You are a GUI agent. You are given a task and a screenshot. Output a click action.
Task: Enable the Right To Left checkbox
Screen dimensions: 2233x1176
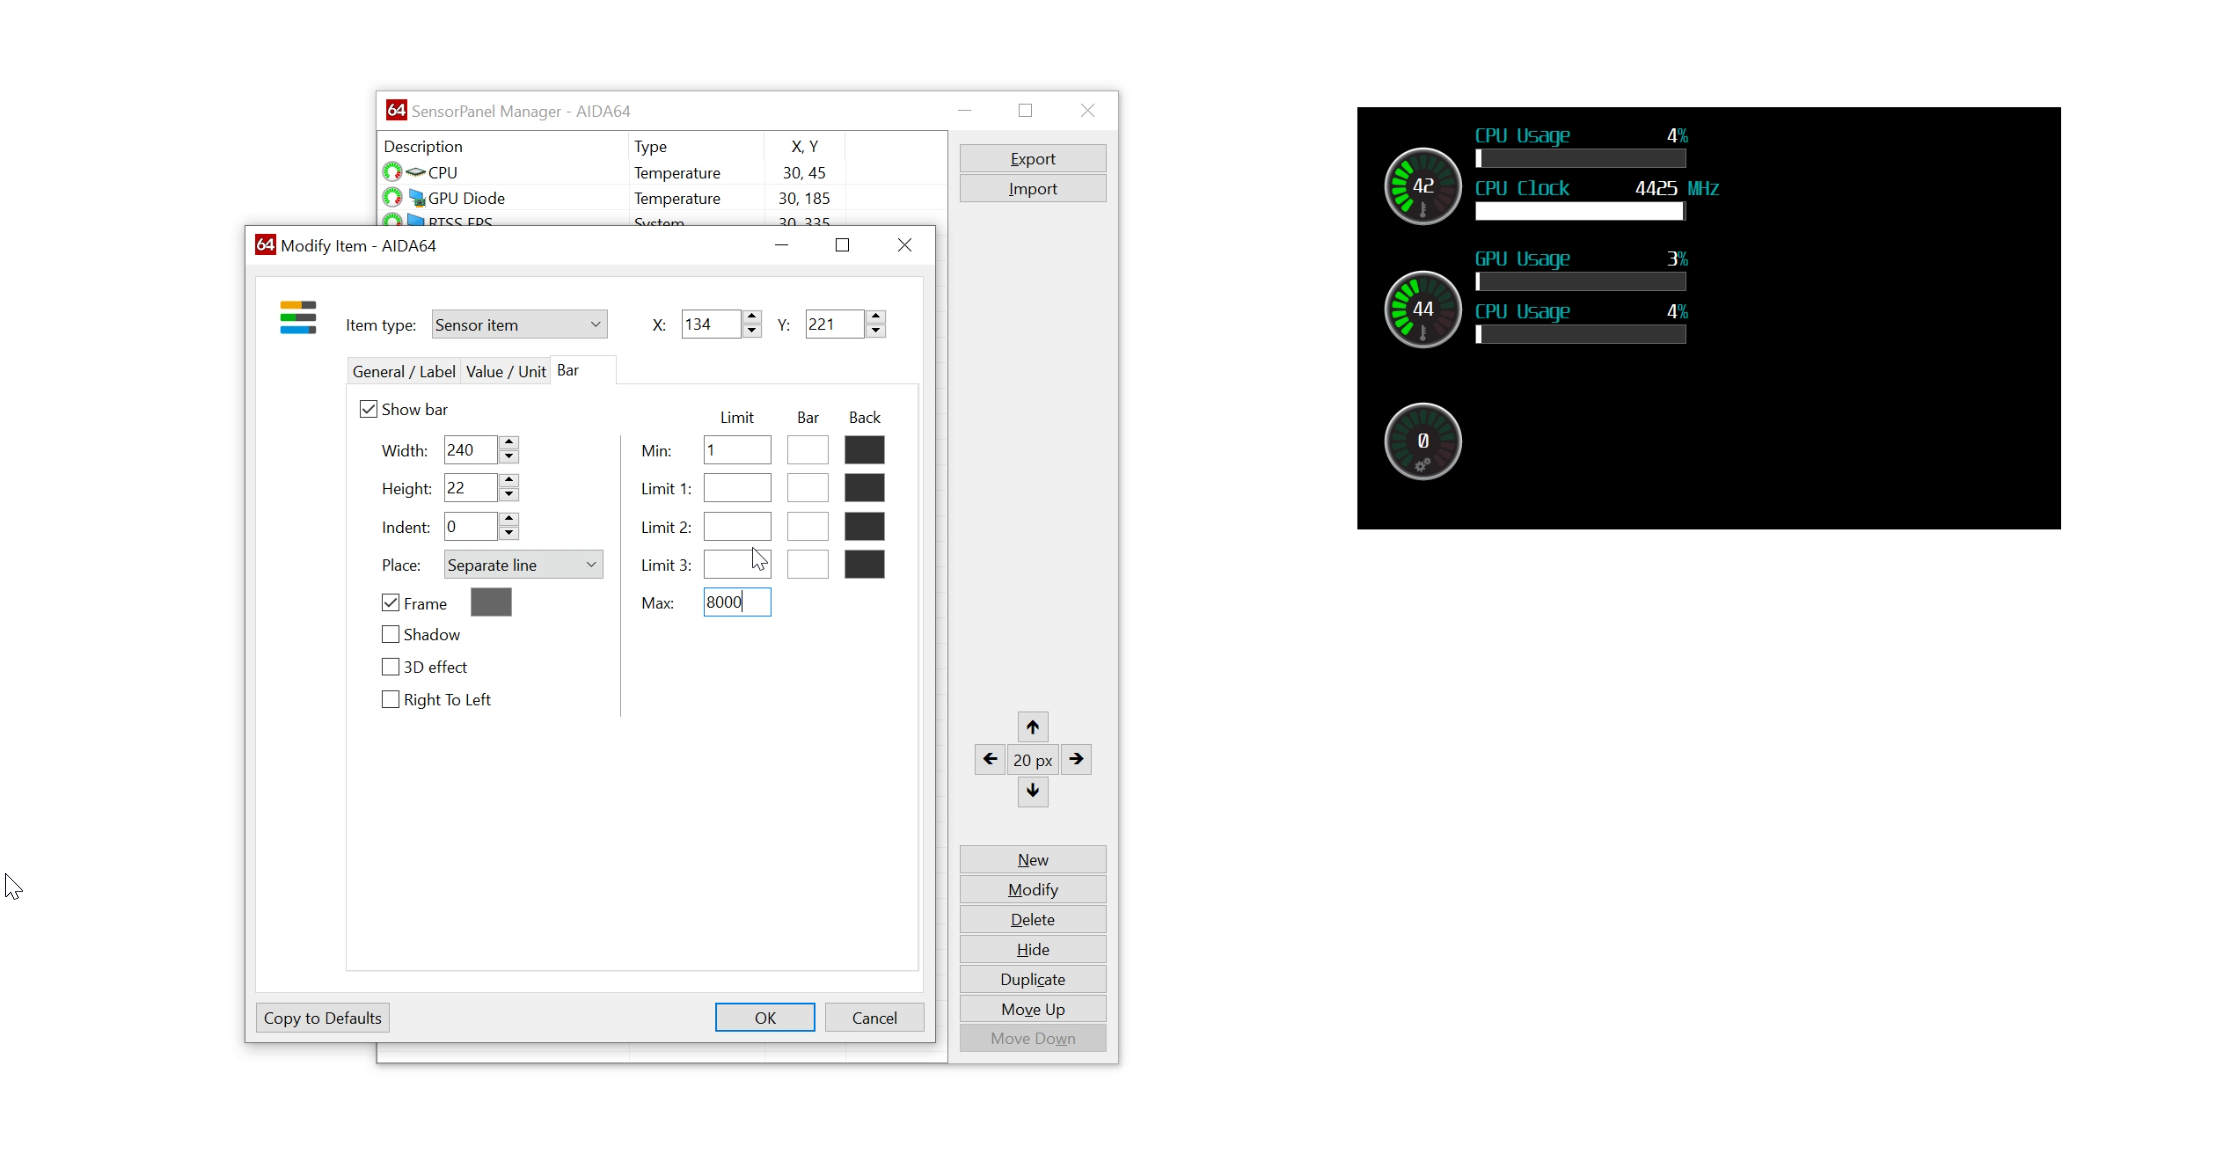pos(391,700)
